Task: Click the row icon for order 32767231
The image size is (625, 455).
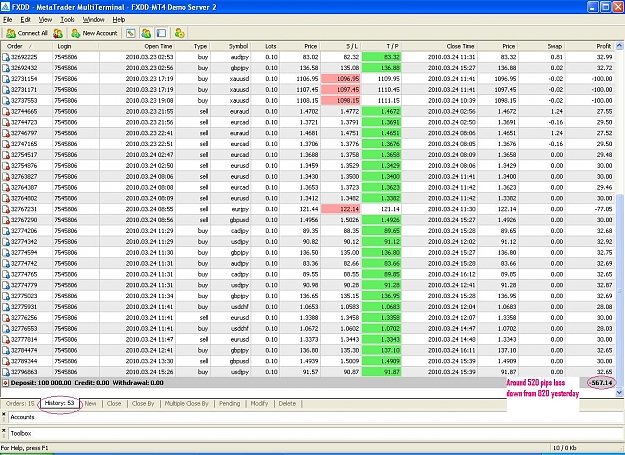Action: [6, 209]
